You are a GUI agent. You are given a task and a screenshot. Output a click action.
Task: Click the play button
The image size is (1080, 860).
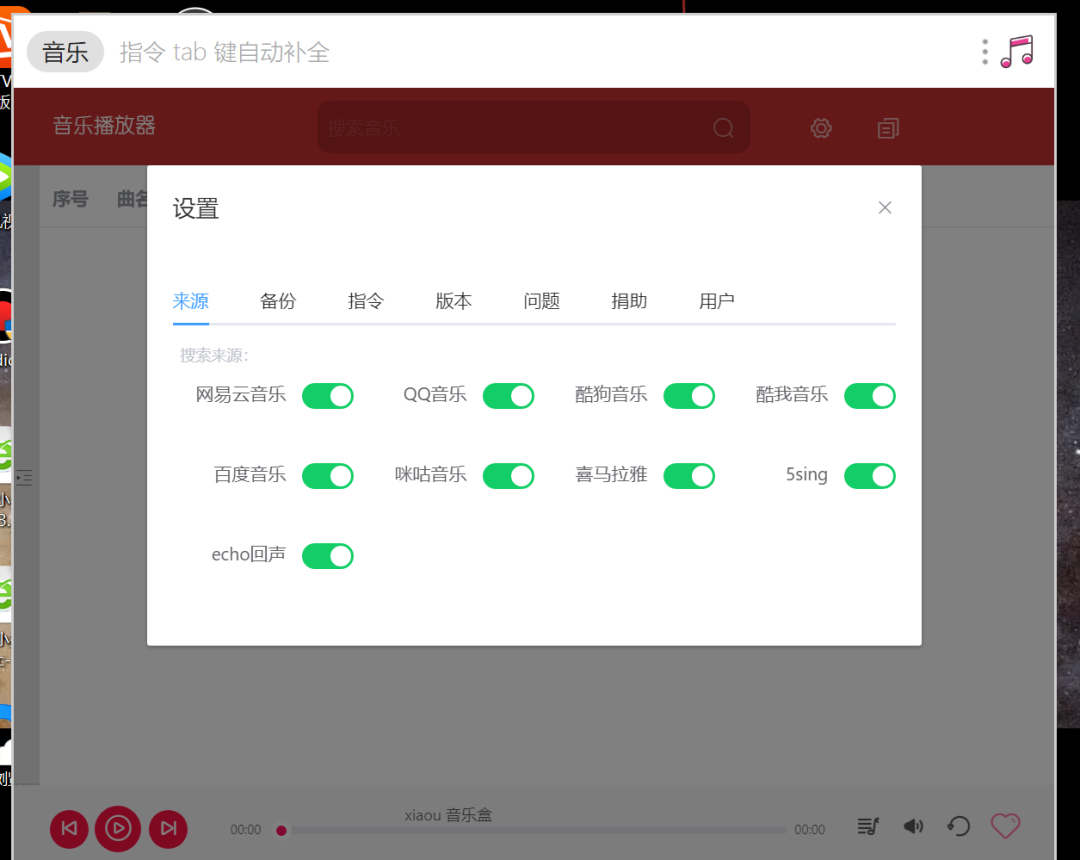(118, 828)
